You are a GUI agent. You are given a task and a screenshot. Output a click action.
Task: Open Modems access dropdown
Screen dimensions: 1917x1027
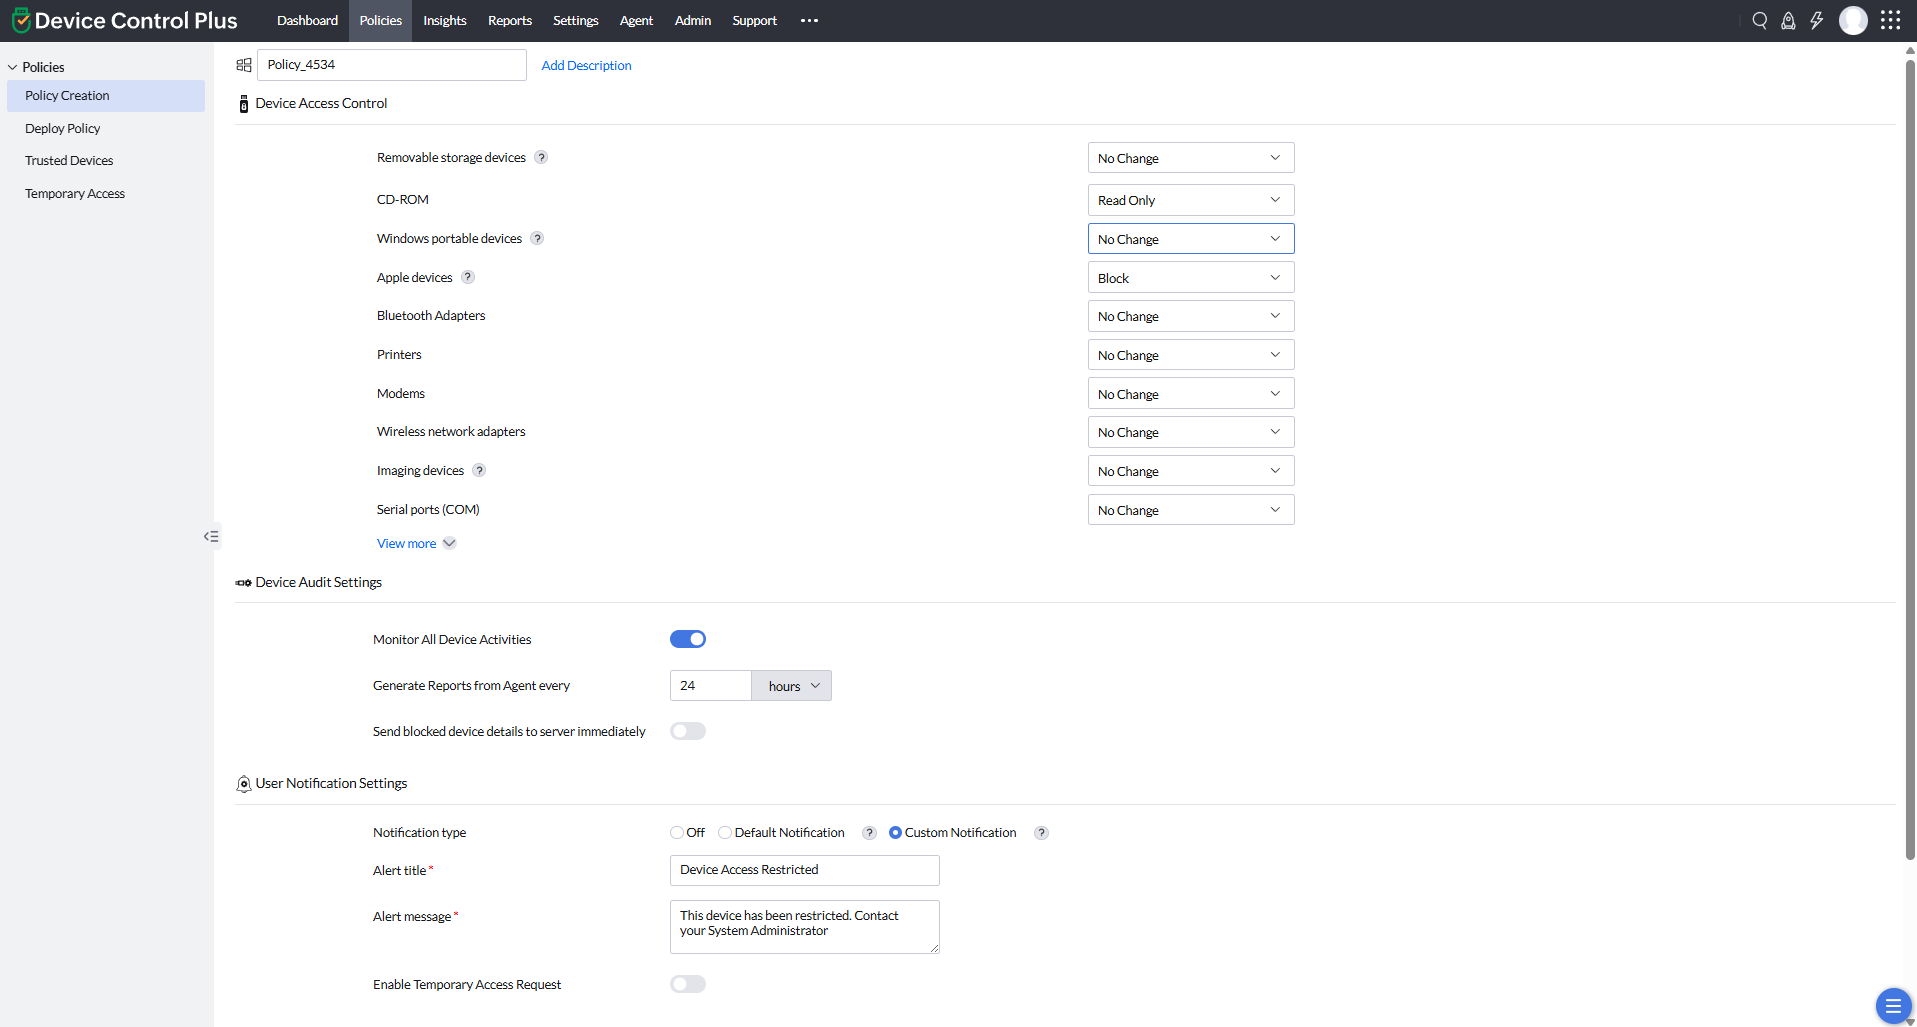[x=1191, y=394]
